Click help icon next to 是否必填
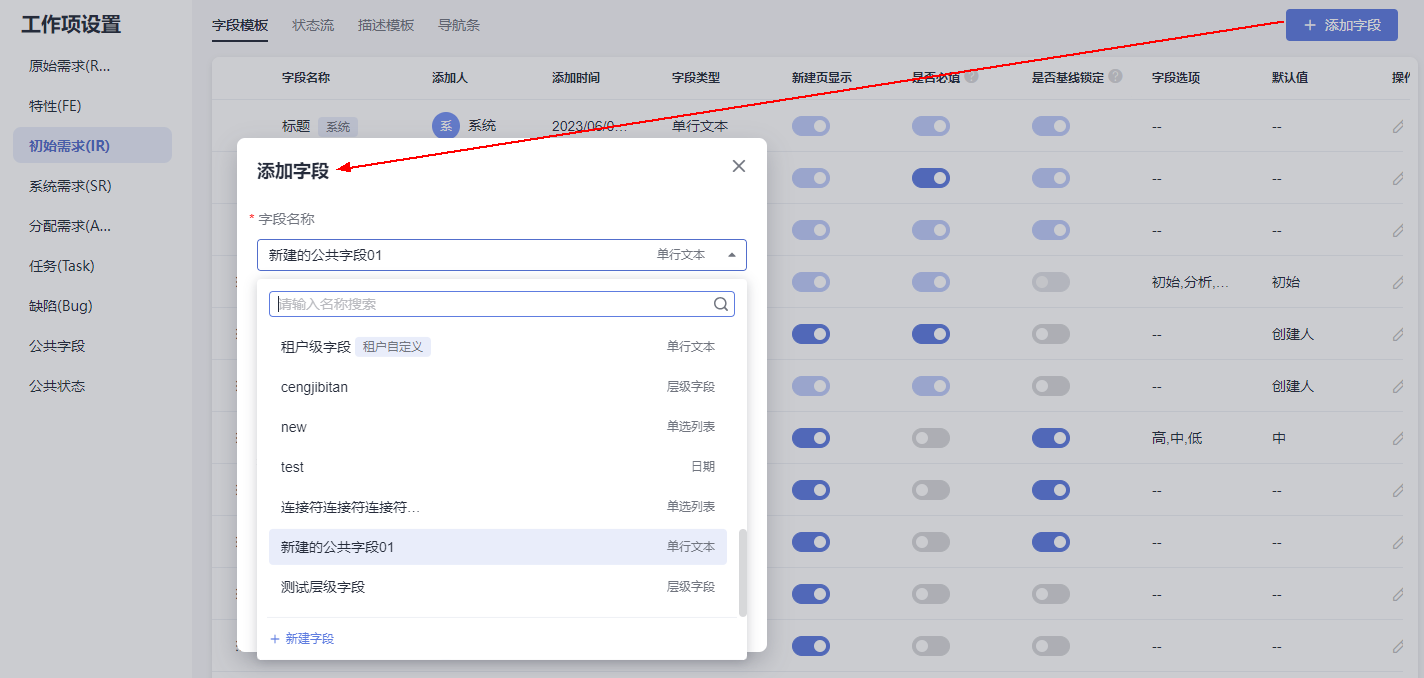The height and width of the screenshot is (678, 1424). pyautogui.click(x=971, y=77)
